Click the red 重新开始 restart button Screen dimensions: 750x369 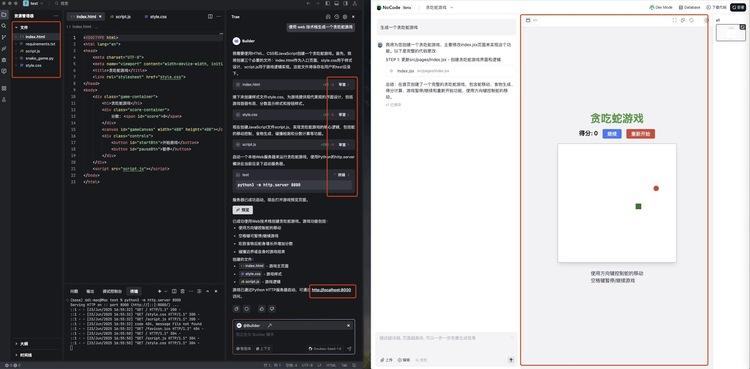coord(640,134)
